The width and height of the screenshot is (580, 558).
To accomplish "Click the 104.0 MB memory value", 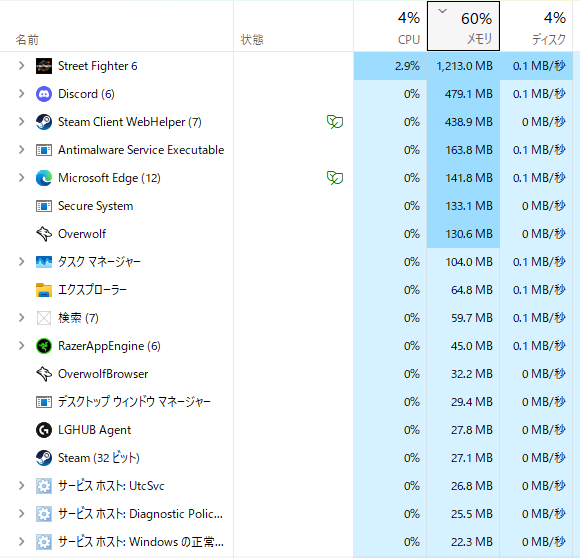I will [x=469, y=262].
